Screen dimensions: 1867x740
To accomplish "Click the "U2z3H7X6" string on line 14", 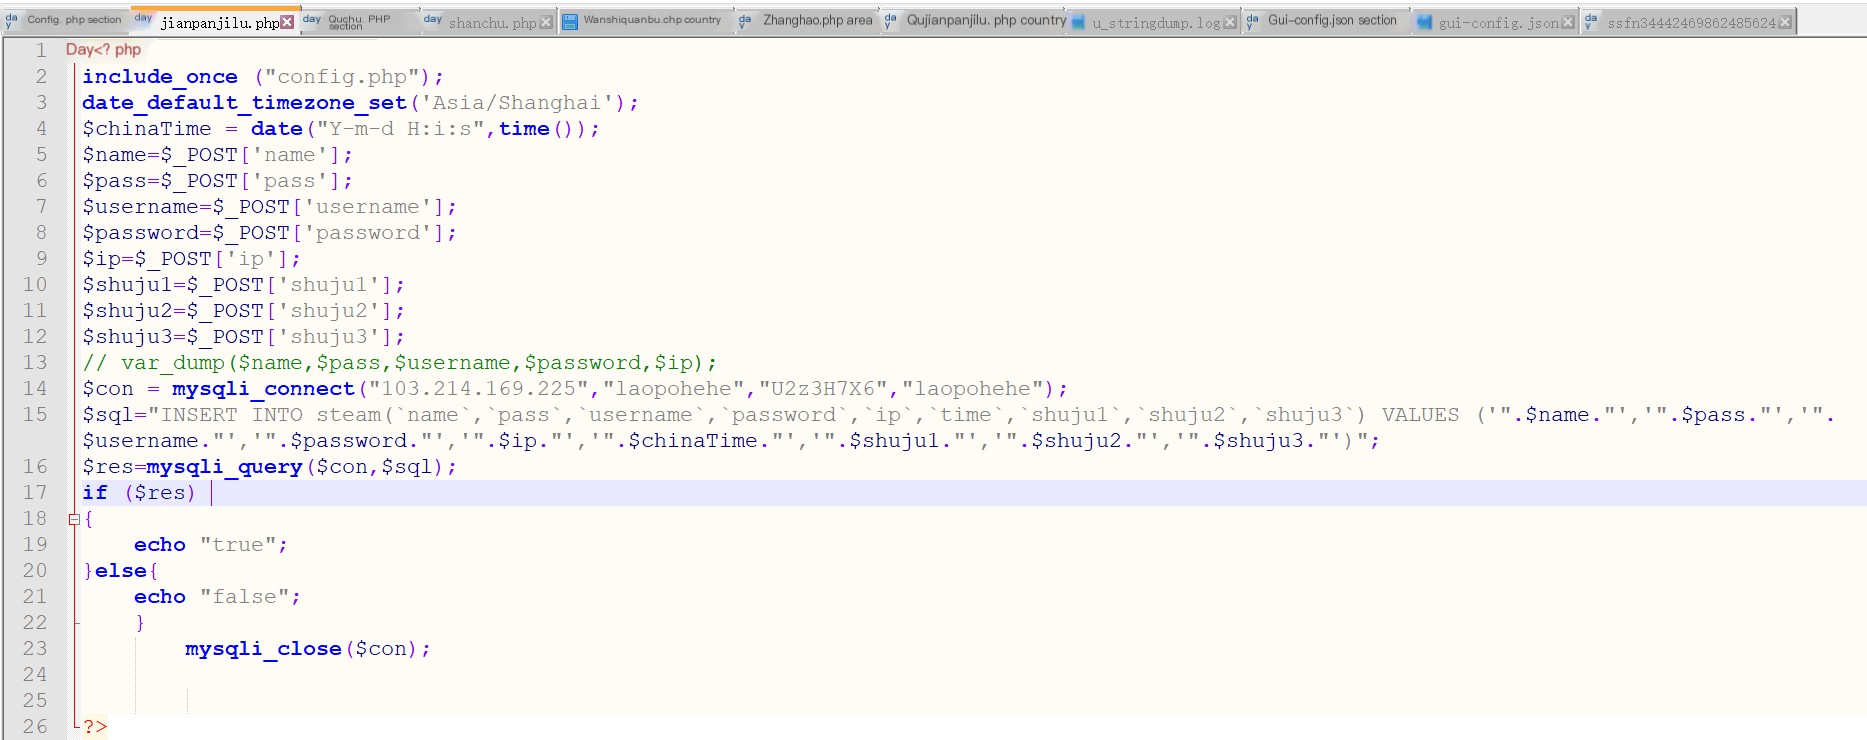I will click(x=823, y=389).
